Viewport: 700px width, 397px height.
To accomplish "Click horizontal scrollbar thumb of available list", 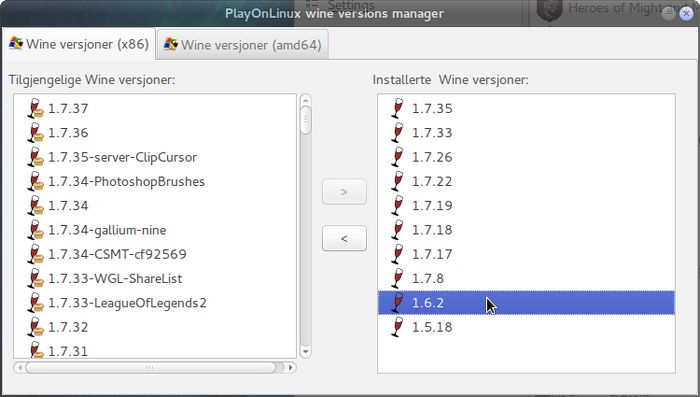I will [150, 368].
